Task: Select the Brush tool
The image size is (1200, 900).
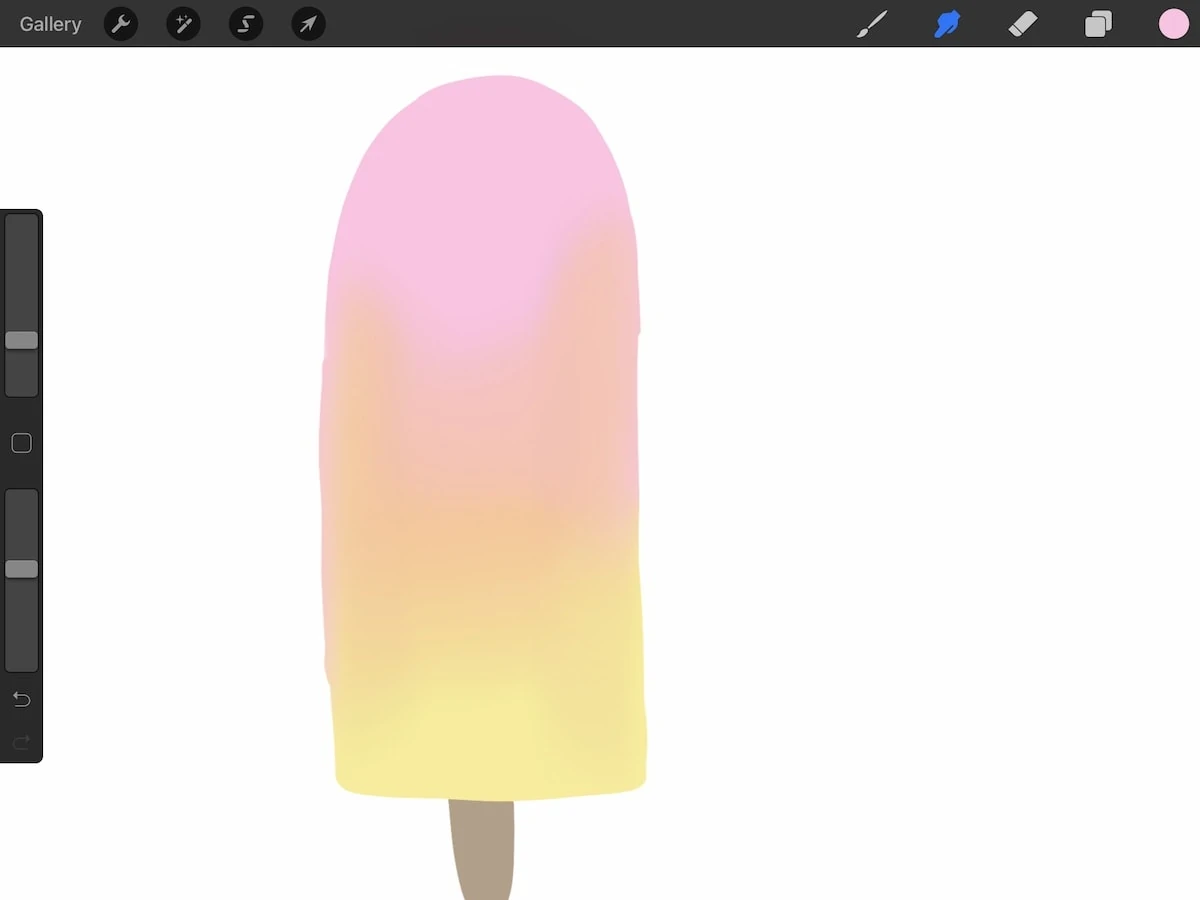Action: (872, 24)
